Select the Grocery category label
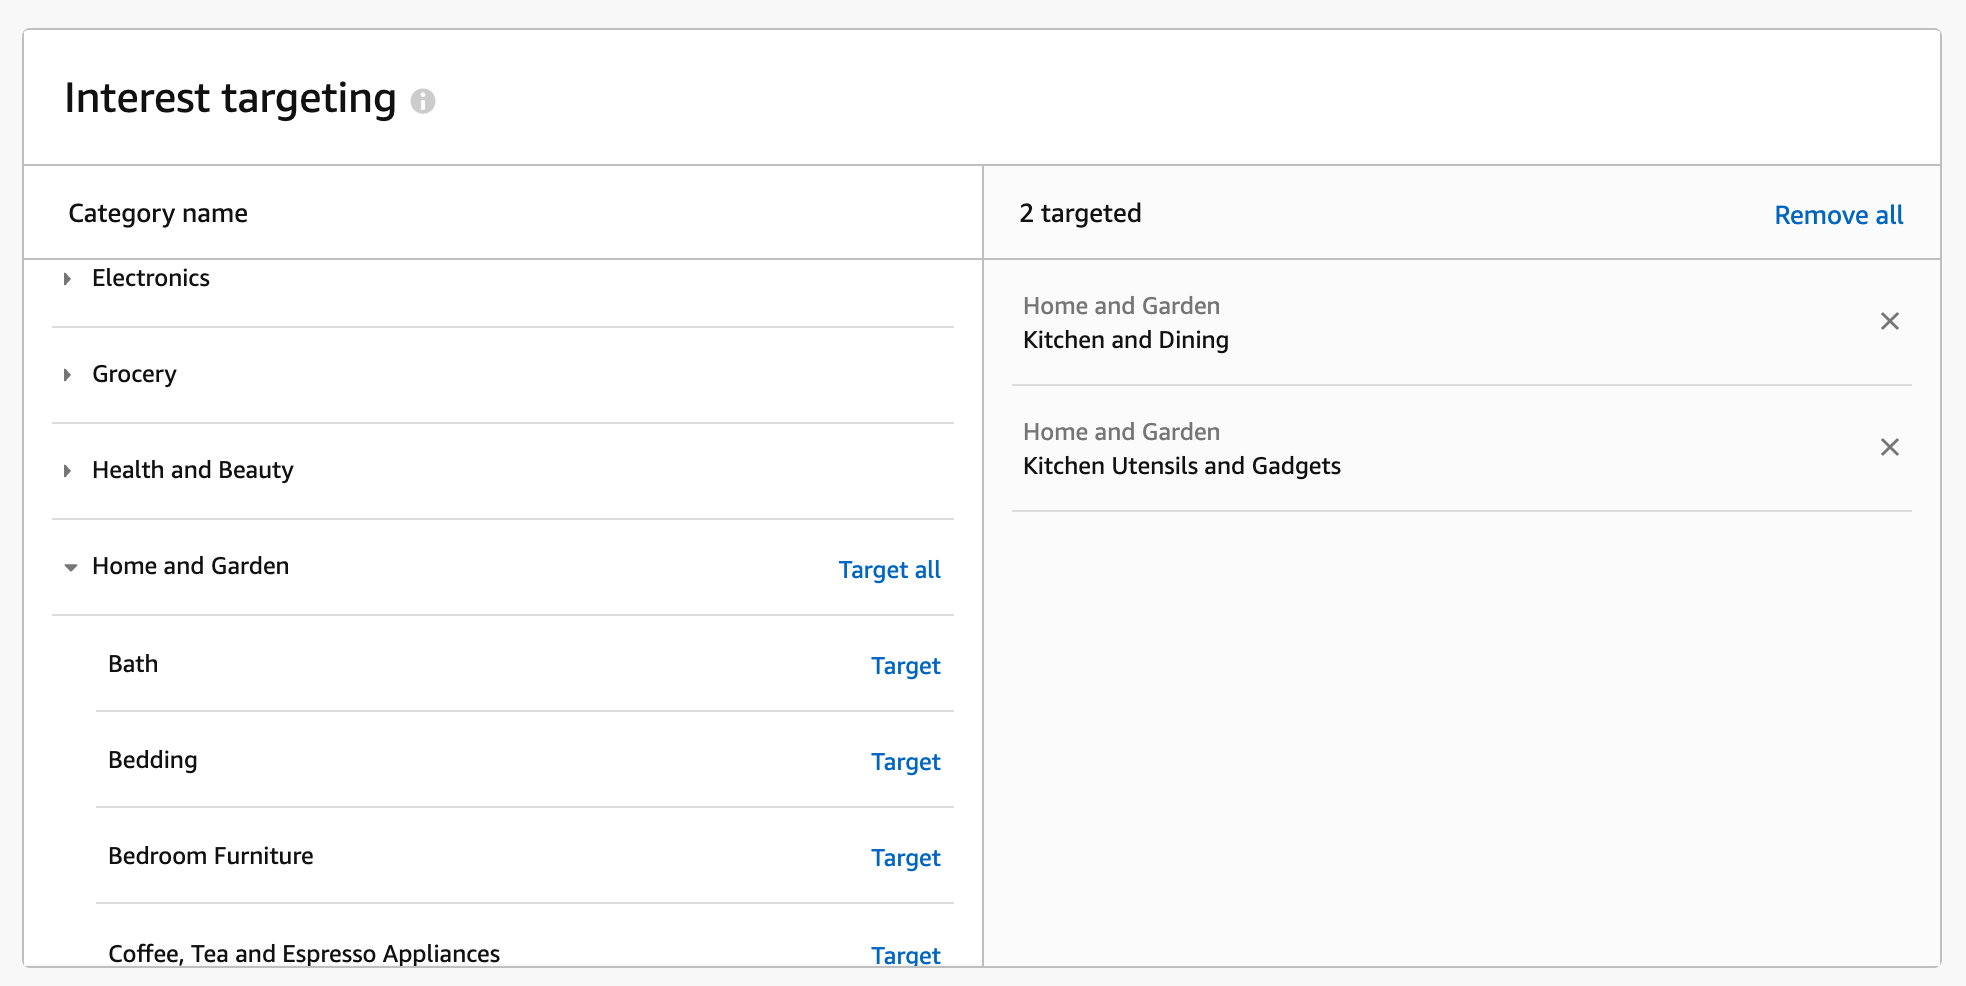Screen dimensions: 1966x986 [x=134, y=374]
